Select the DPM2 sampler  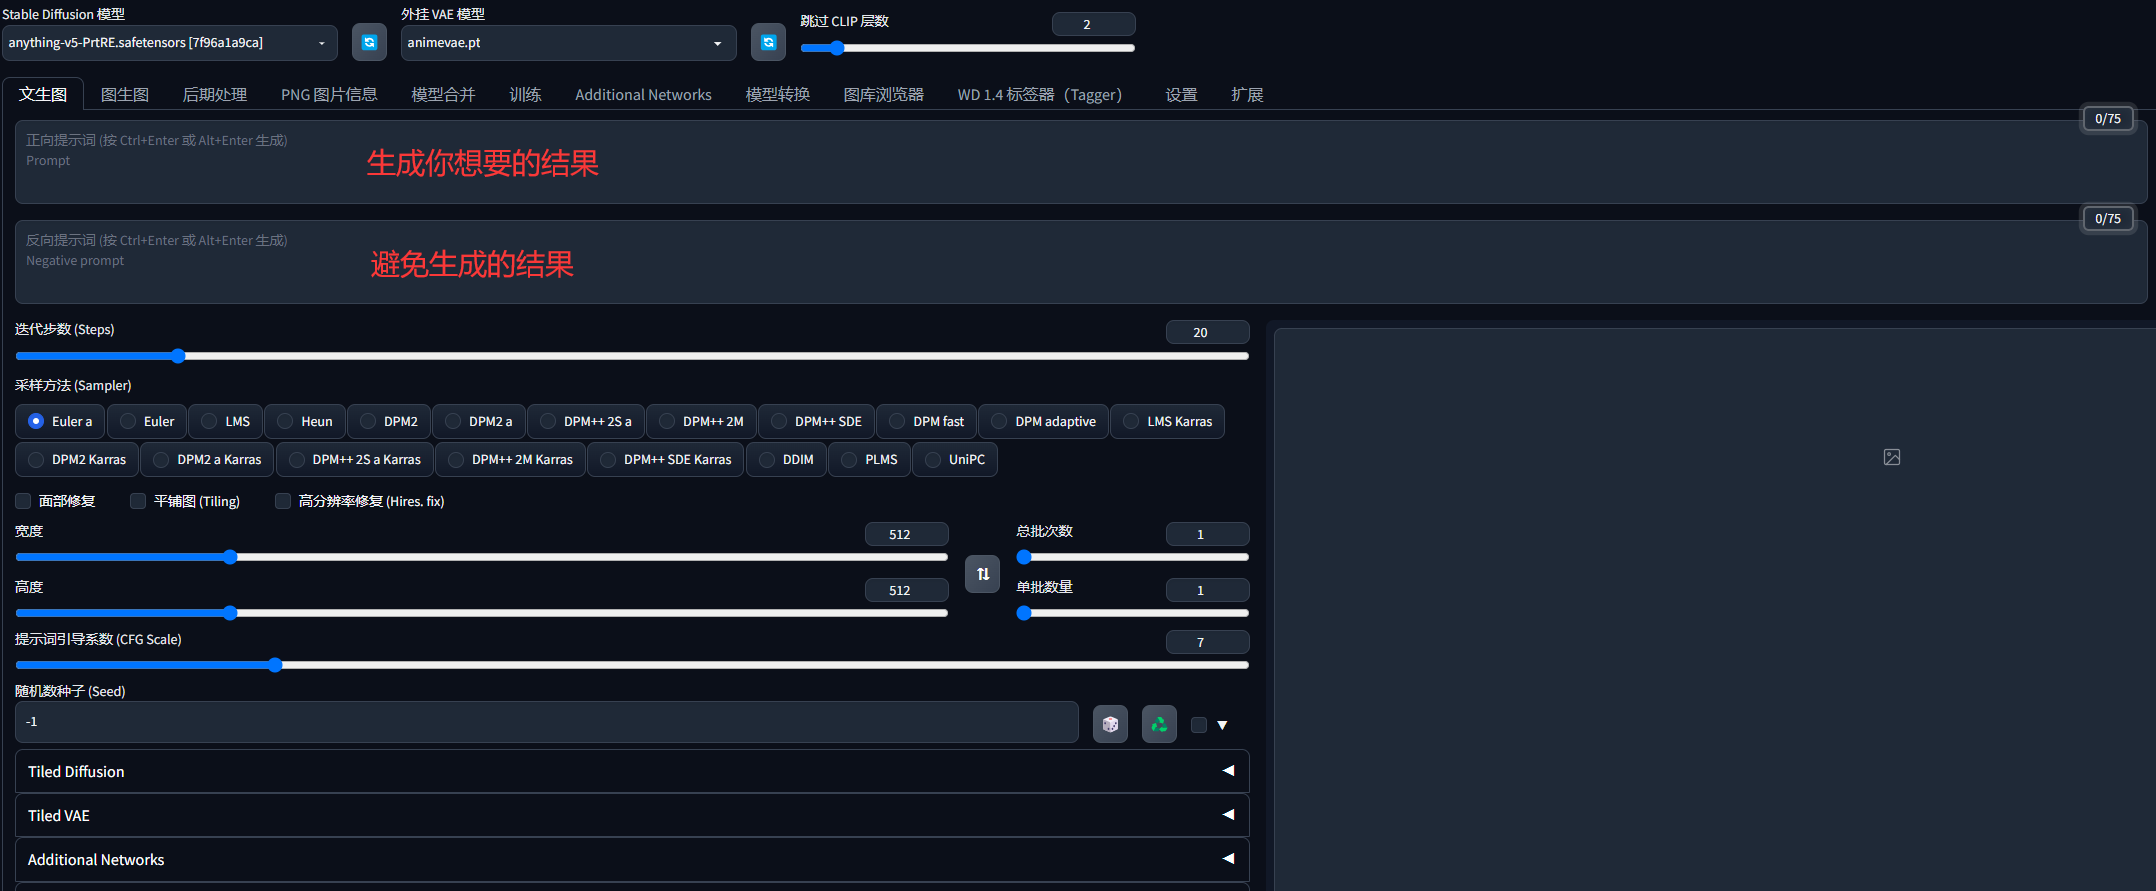(x=389, y=421)
